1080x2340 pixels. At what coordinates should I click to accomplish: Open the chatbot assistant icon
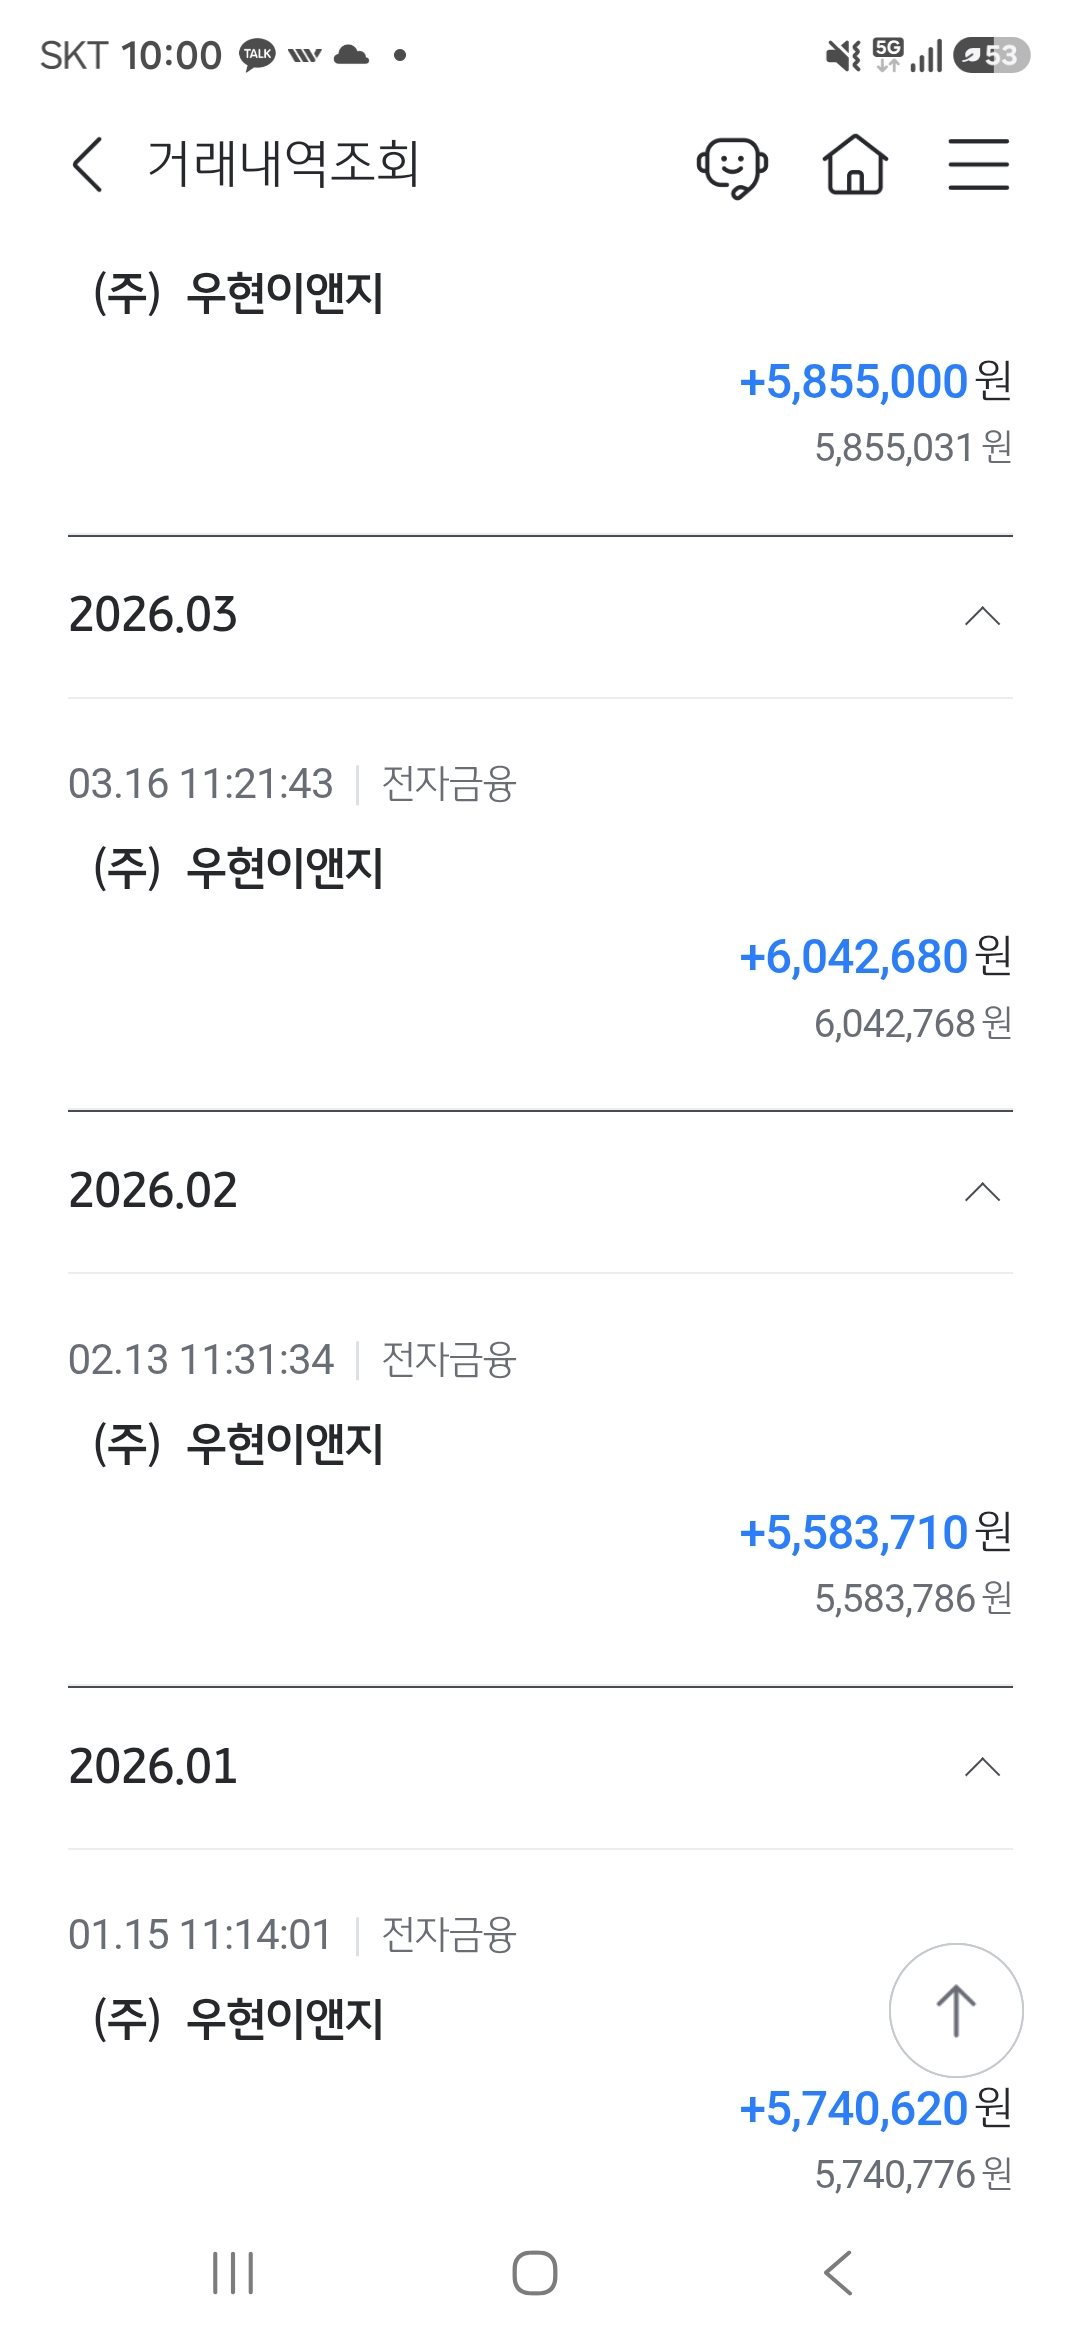tap(732, 166)
